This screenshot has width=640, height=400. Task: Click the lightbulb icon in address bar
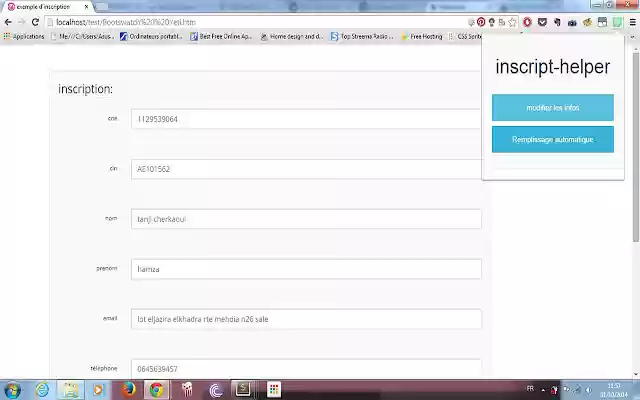point(492,22)
